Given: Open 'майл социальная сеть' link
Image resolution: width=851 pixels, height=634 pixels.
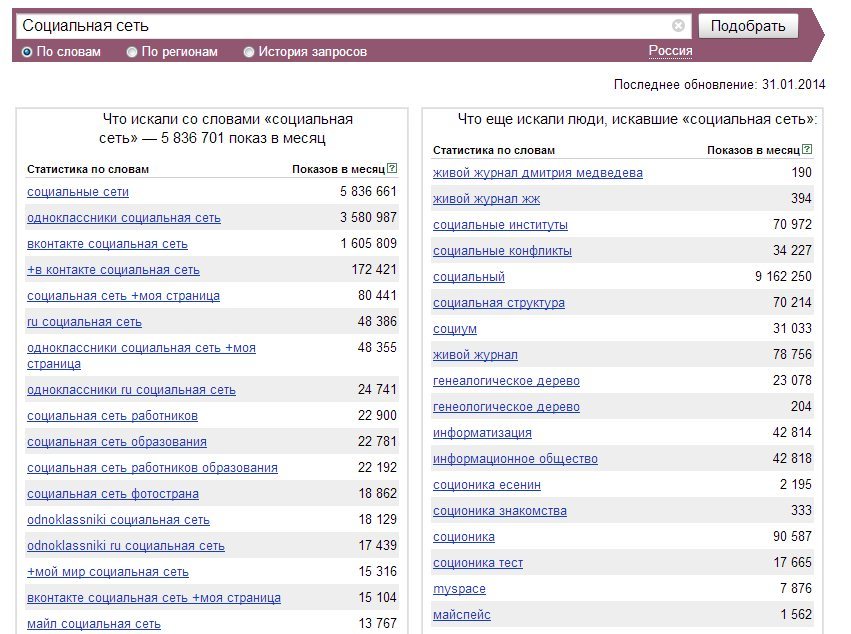Looking at the screenshot, I should (94, 624).
